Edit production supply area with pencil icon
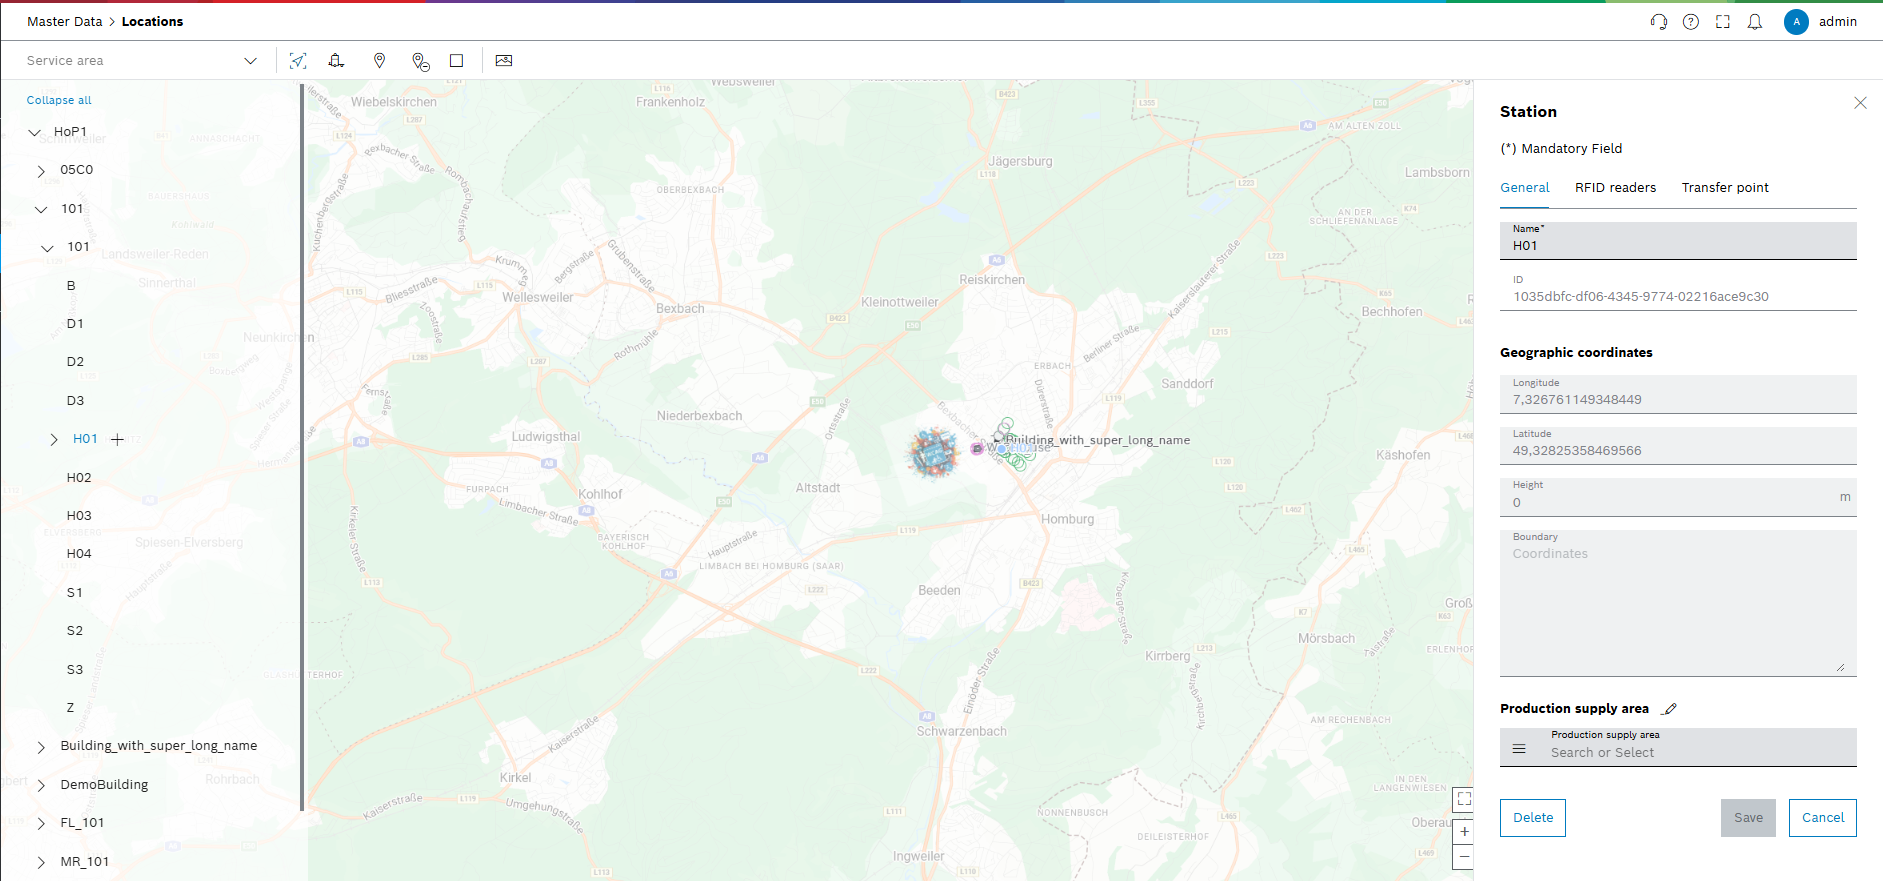Viewport: 1883px width, 881px height. click(x=1669, y=709)
